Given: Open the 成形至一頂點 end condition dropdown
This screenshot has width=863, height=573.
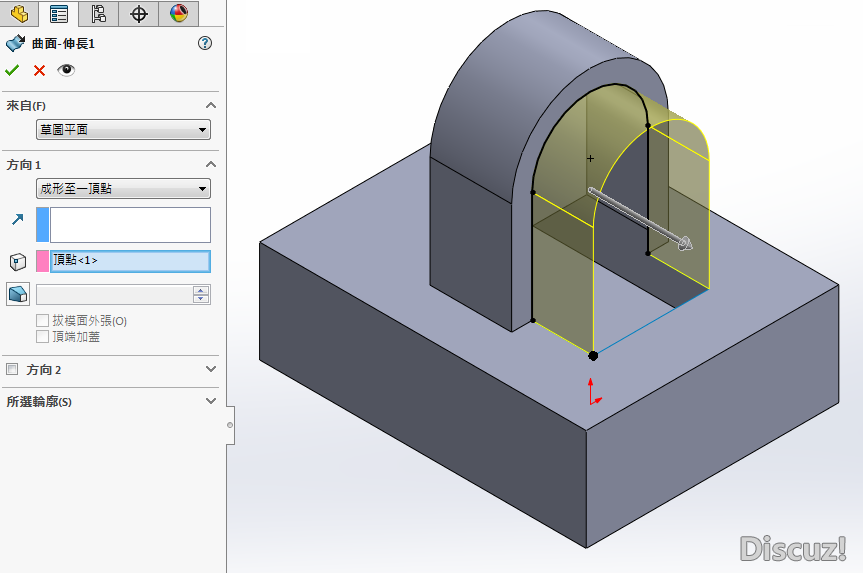Looking at the screenshot, I should click(x=123, y=189).
